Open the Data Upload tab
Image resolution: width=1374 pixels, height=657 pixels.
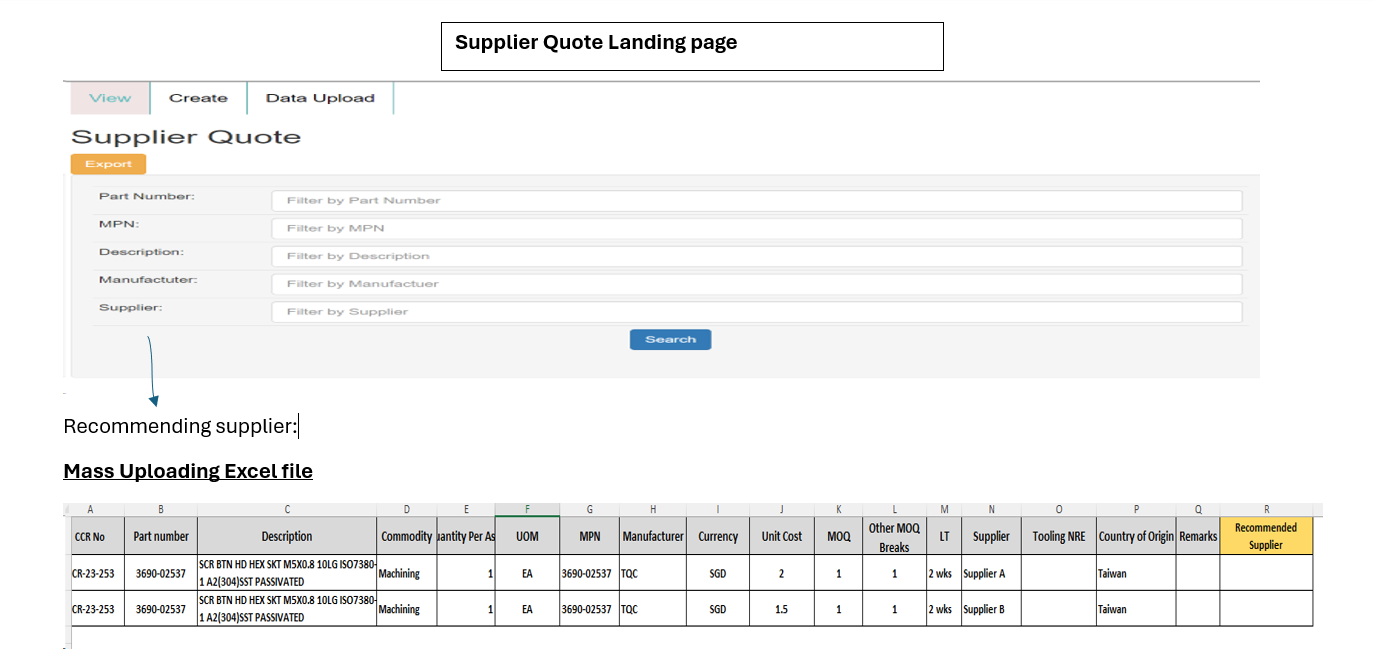click(x=320, y=98)
